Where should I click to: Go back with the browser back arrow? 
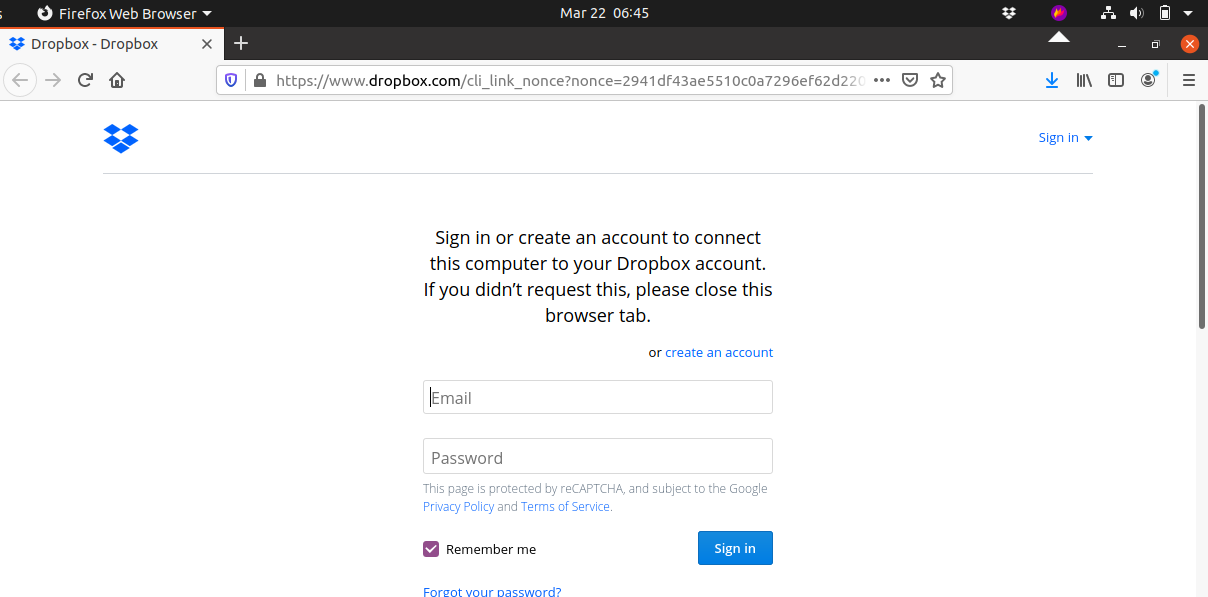point(20,80)
